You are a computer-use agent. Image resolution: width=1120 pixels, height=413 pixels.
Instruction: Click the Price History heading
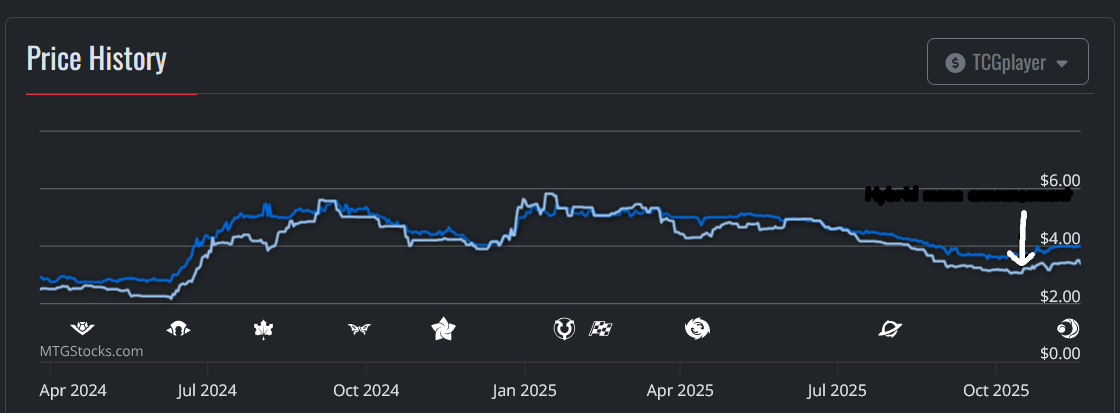(96, 59)
